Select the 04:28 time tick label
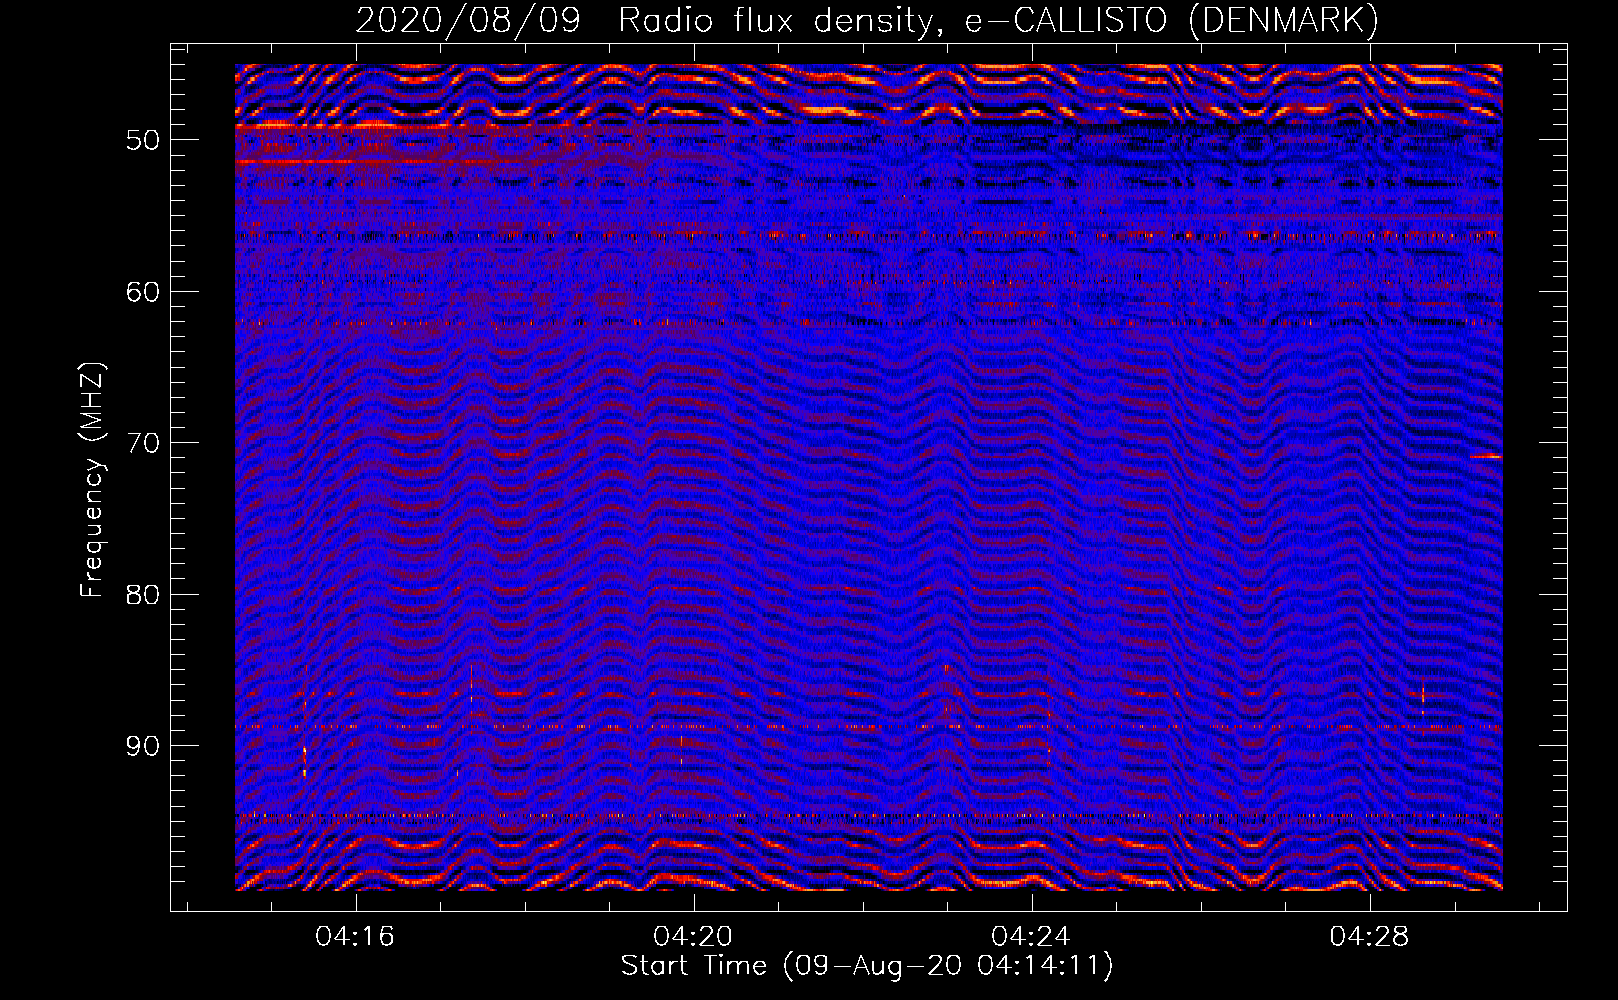 coord(1369,937)
